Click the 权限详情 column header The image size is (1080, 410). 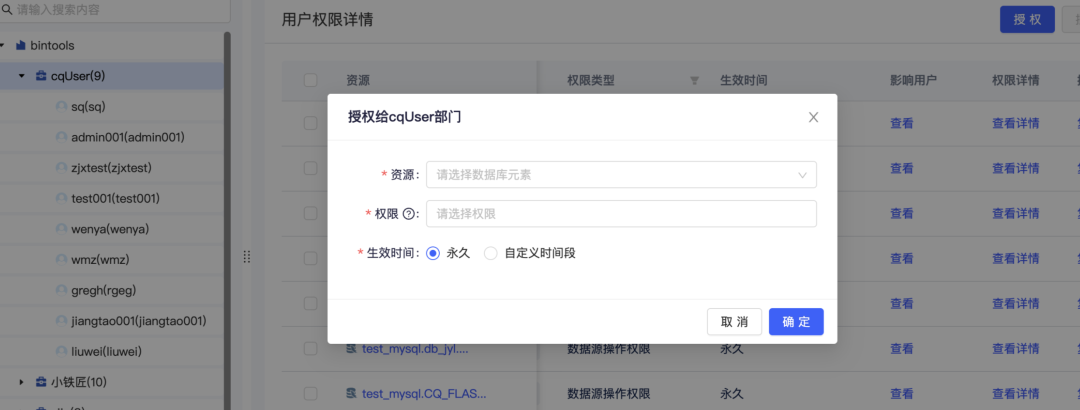(1015, 81)
